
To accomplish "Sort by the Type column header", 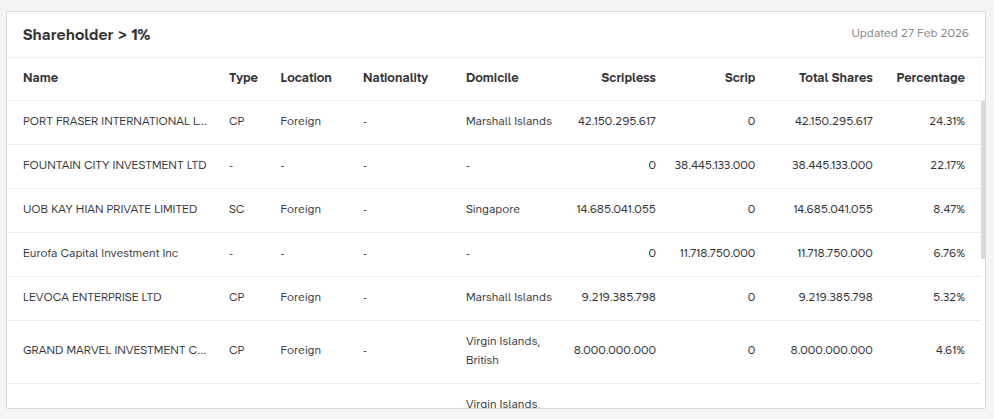I will [x=243, y=78].
